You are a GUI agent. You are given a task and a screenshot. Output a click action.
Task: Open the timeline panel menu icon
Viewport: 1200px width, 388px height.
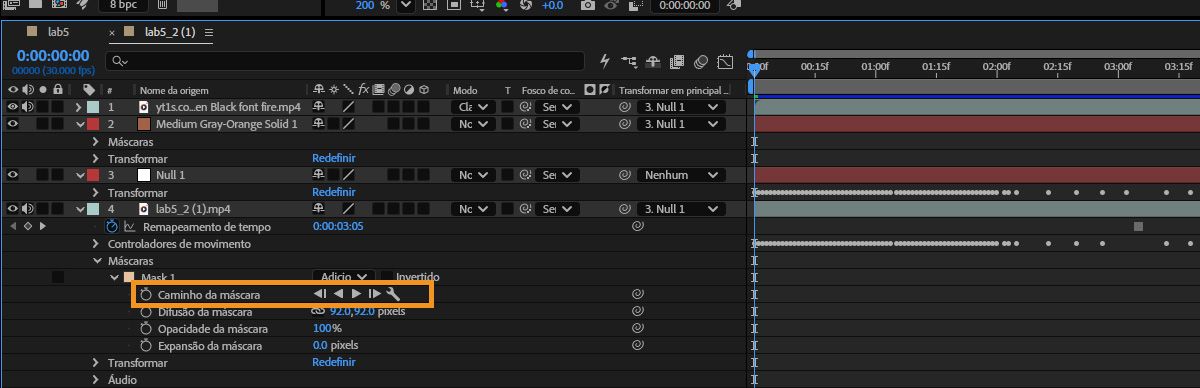pyautogui.click(x=209, y=32)
